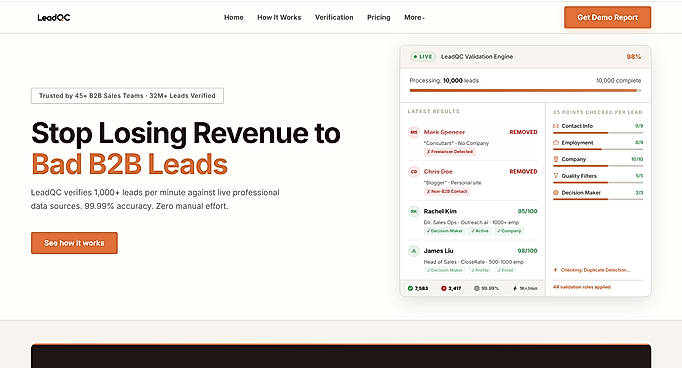
Task: Click the CO avatar for Chris Doe
Action: (x=414, y=171)
